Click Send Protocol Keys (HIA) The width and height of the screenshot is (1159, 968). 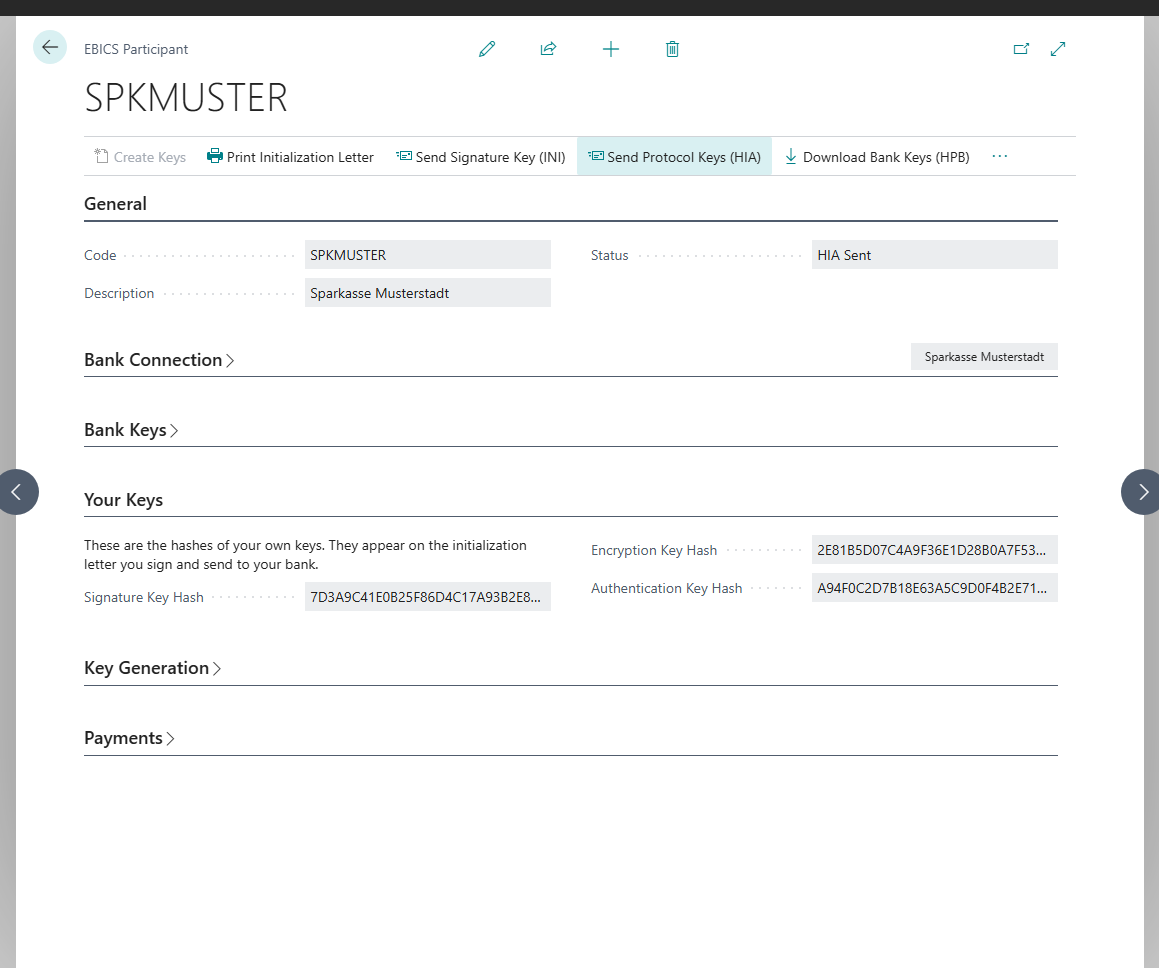pyautogui.click(x=674, y=157)
